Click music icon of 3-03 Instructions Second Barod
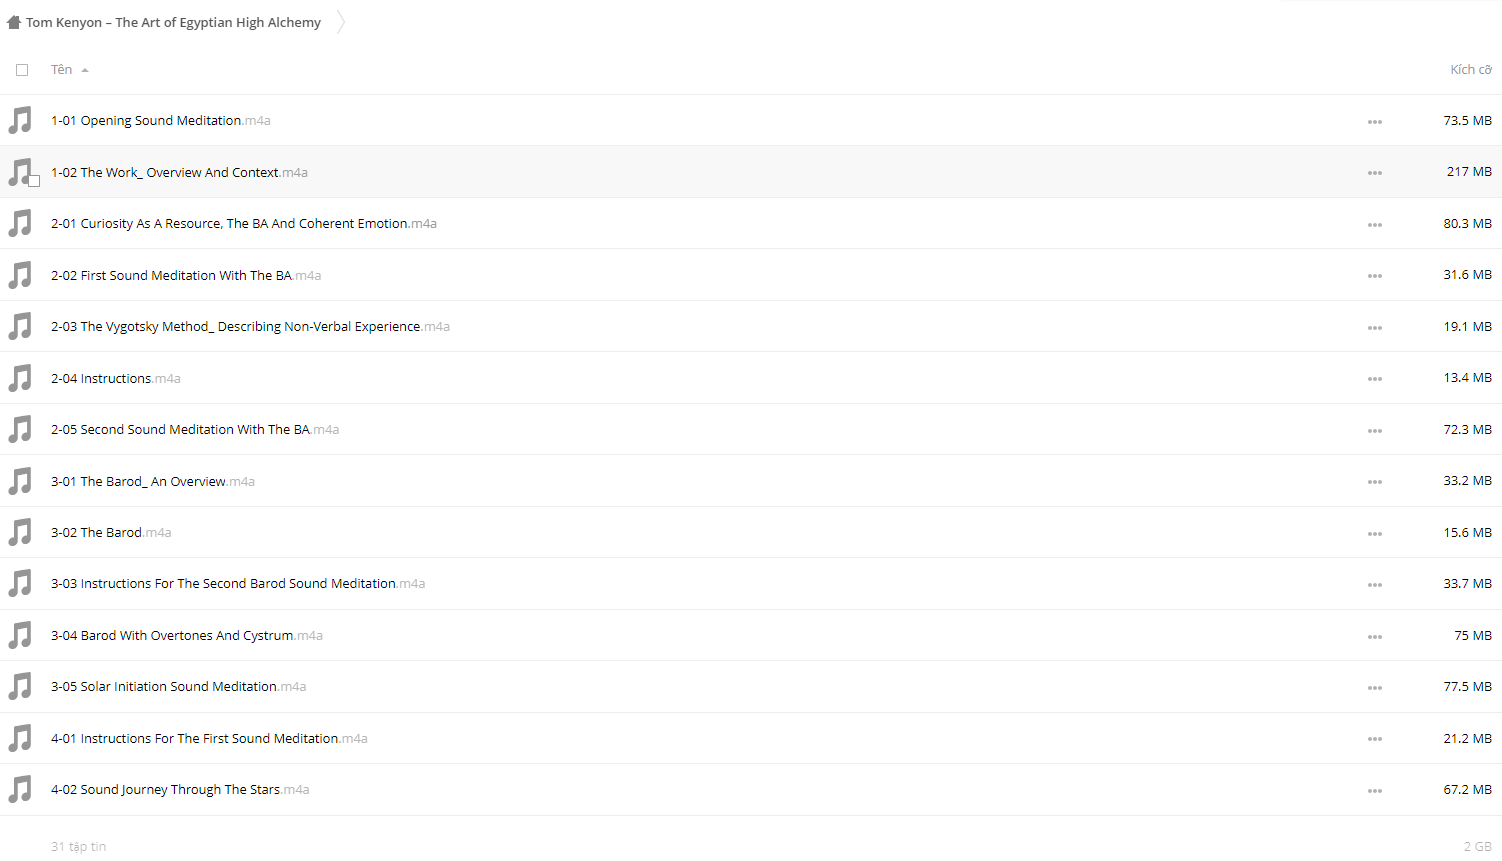The image size is (1502, 861). (x=20, y=583)
